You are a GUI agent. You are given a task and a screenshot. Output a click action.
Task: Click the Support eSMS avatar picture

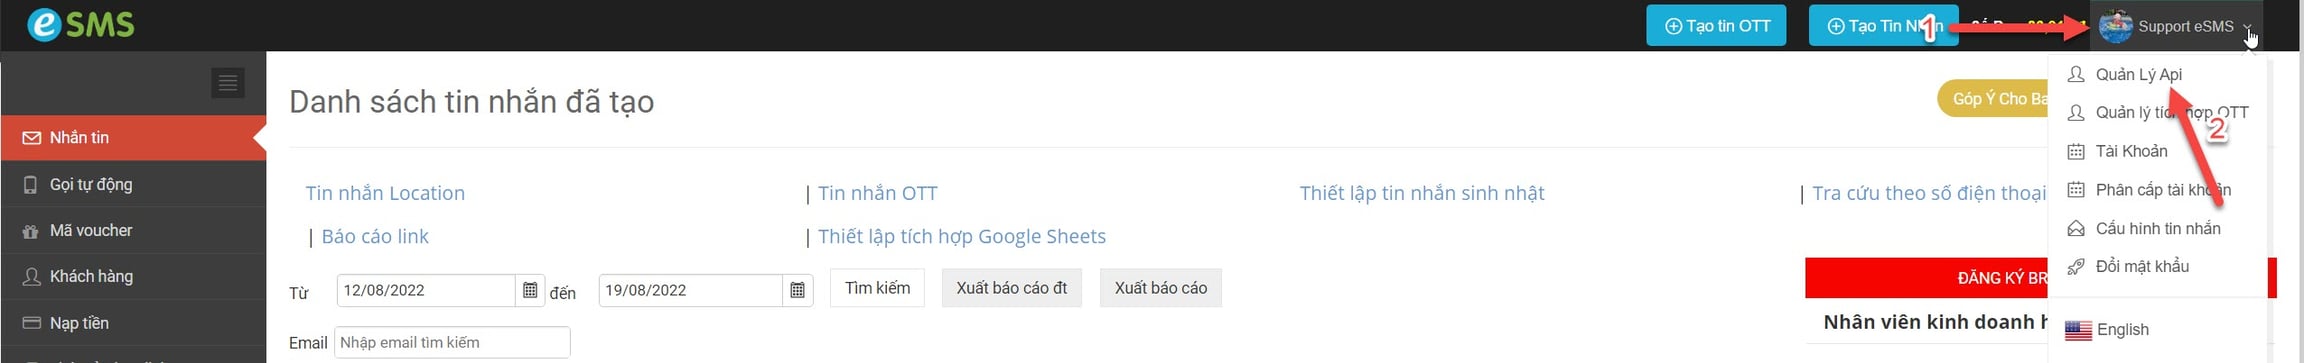[2115, 26]
